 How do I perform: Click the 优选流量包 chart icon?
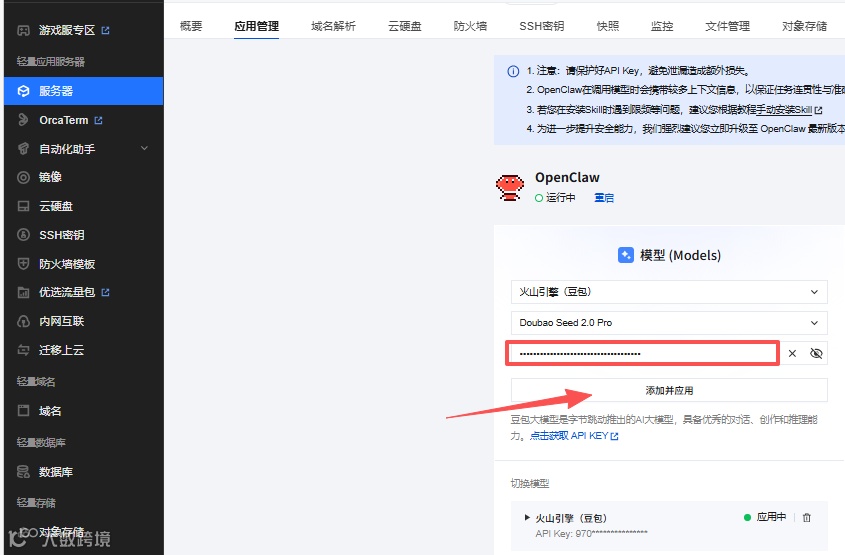coord(23,293)
